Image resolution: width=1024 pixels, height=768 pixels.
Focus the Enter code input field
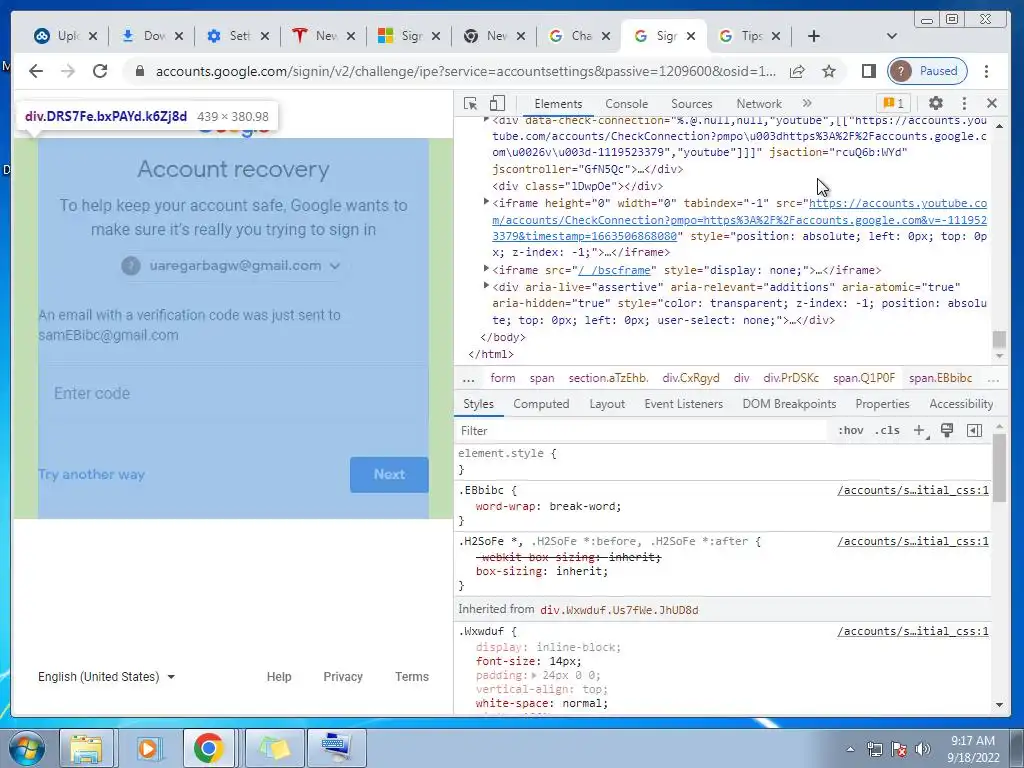pyautogui.click(x=233, y=393)
